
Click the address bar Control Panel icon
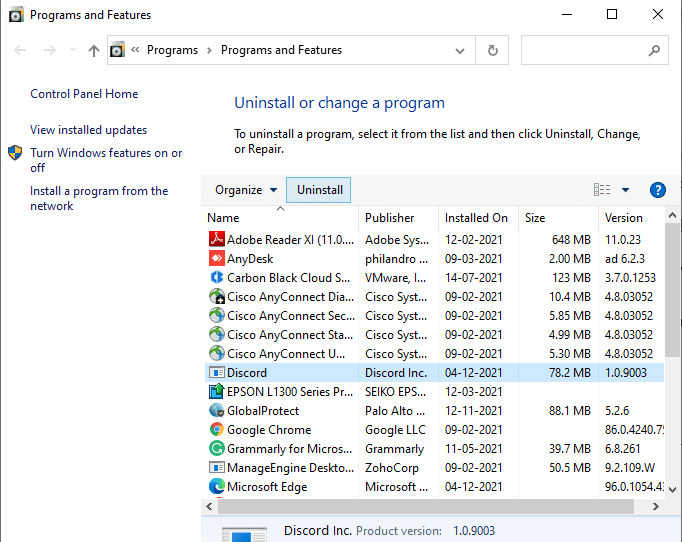tap(117, 50)
